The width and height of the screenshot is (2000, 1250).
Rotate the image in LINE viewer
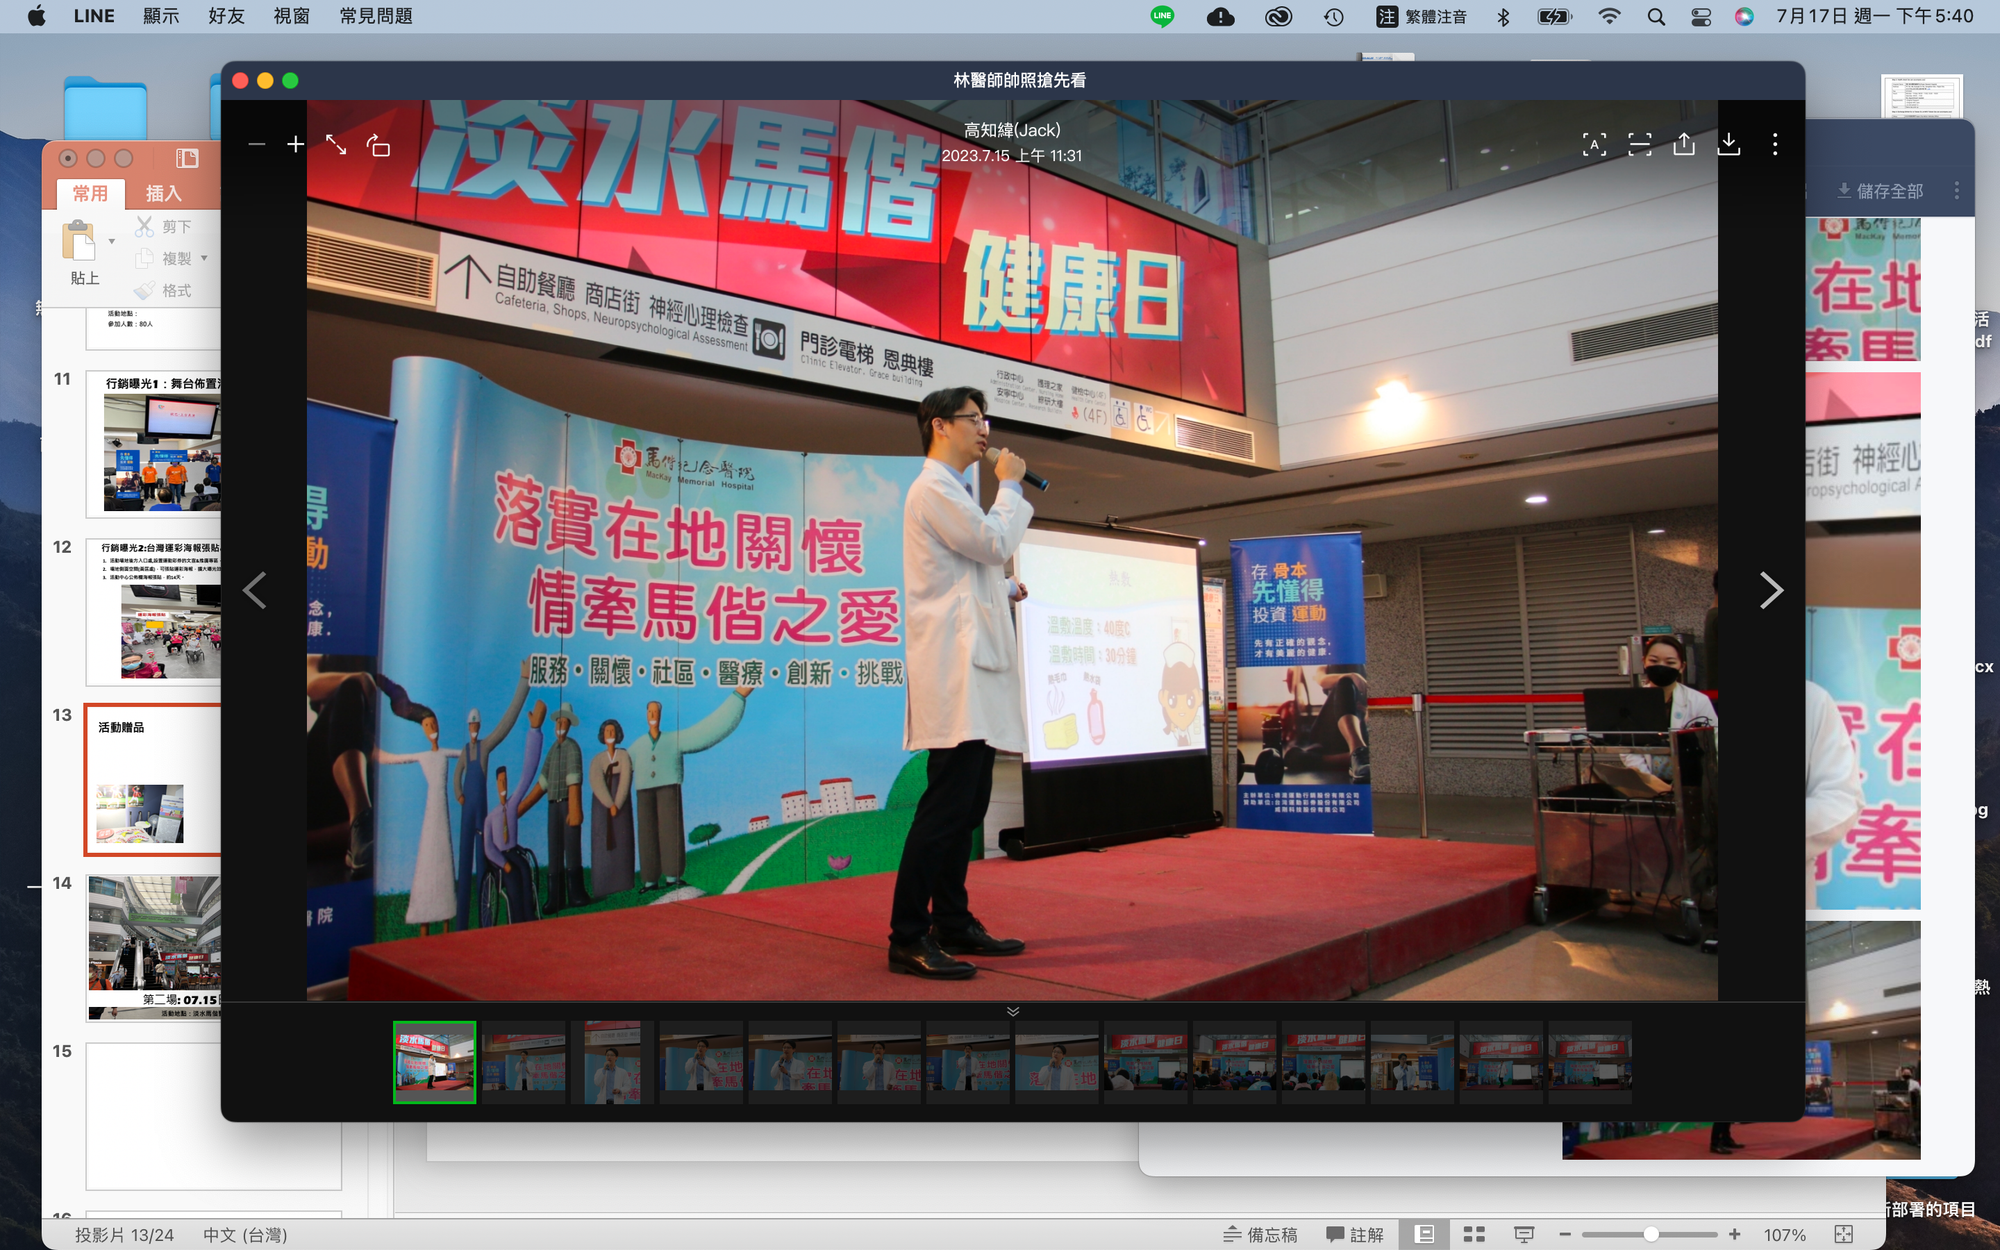(378, 145)
